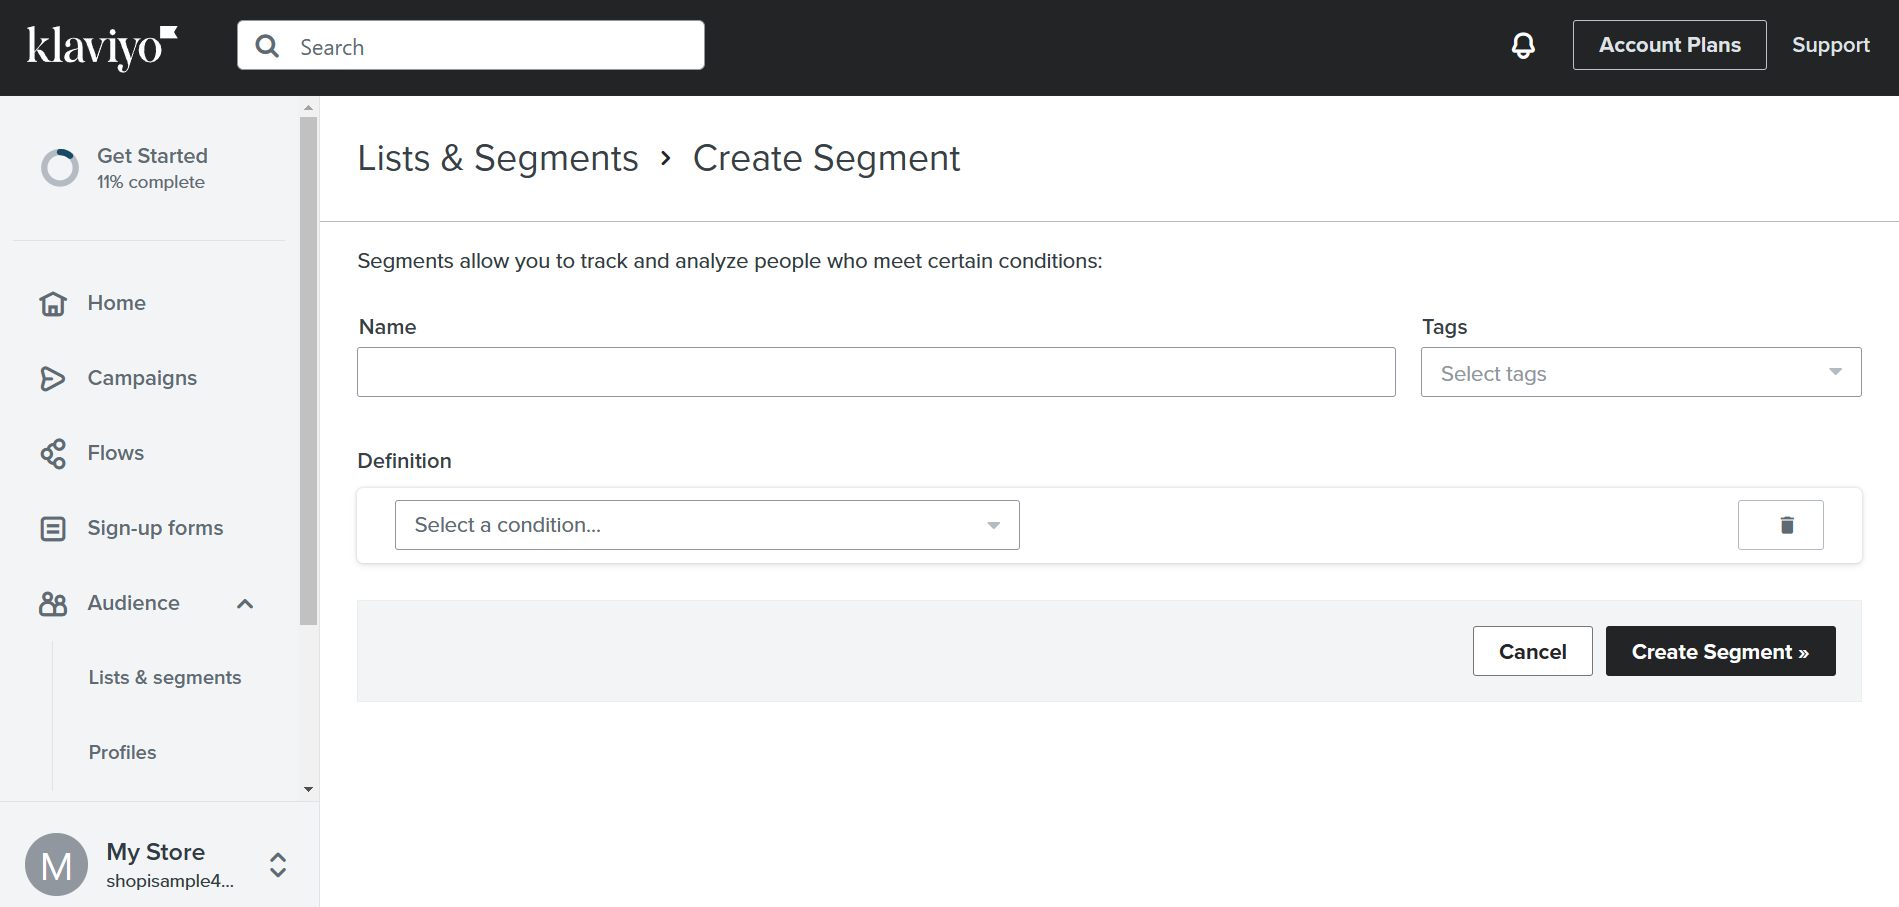Open notifications bell

click(1523, 45)
